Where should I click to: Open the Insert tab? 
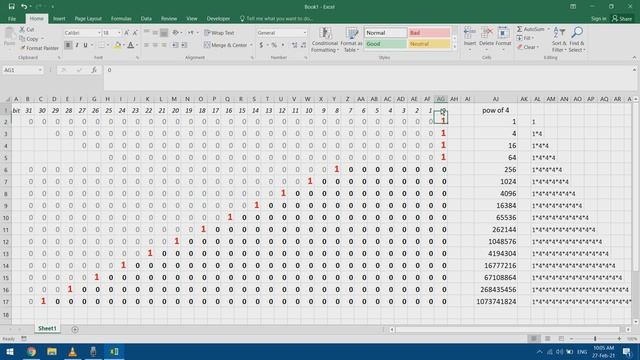59,19
